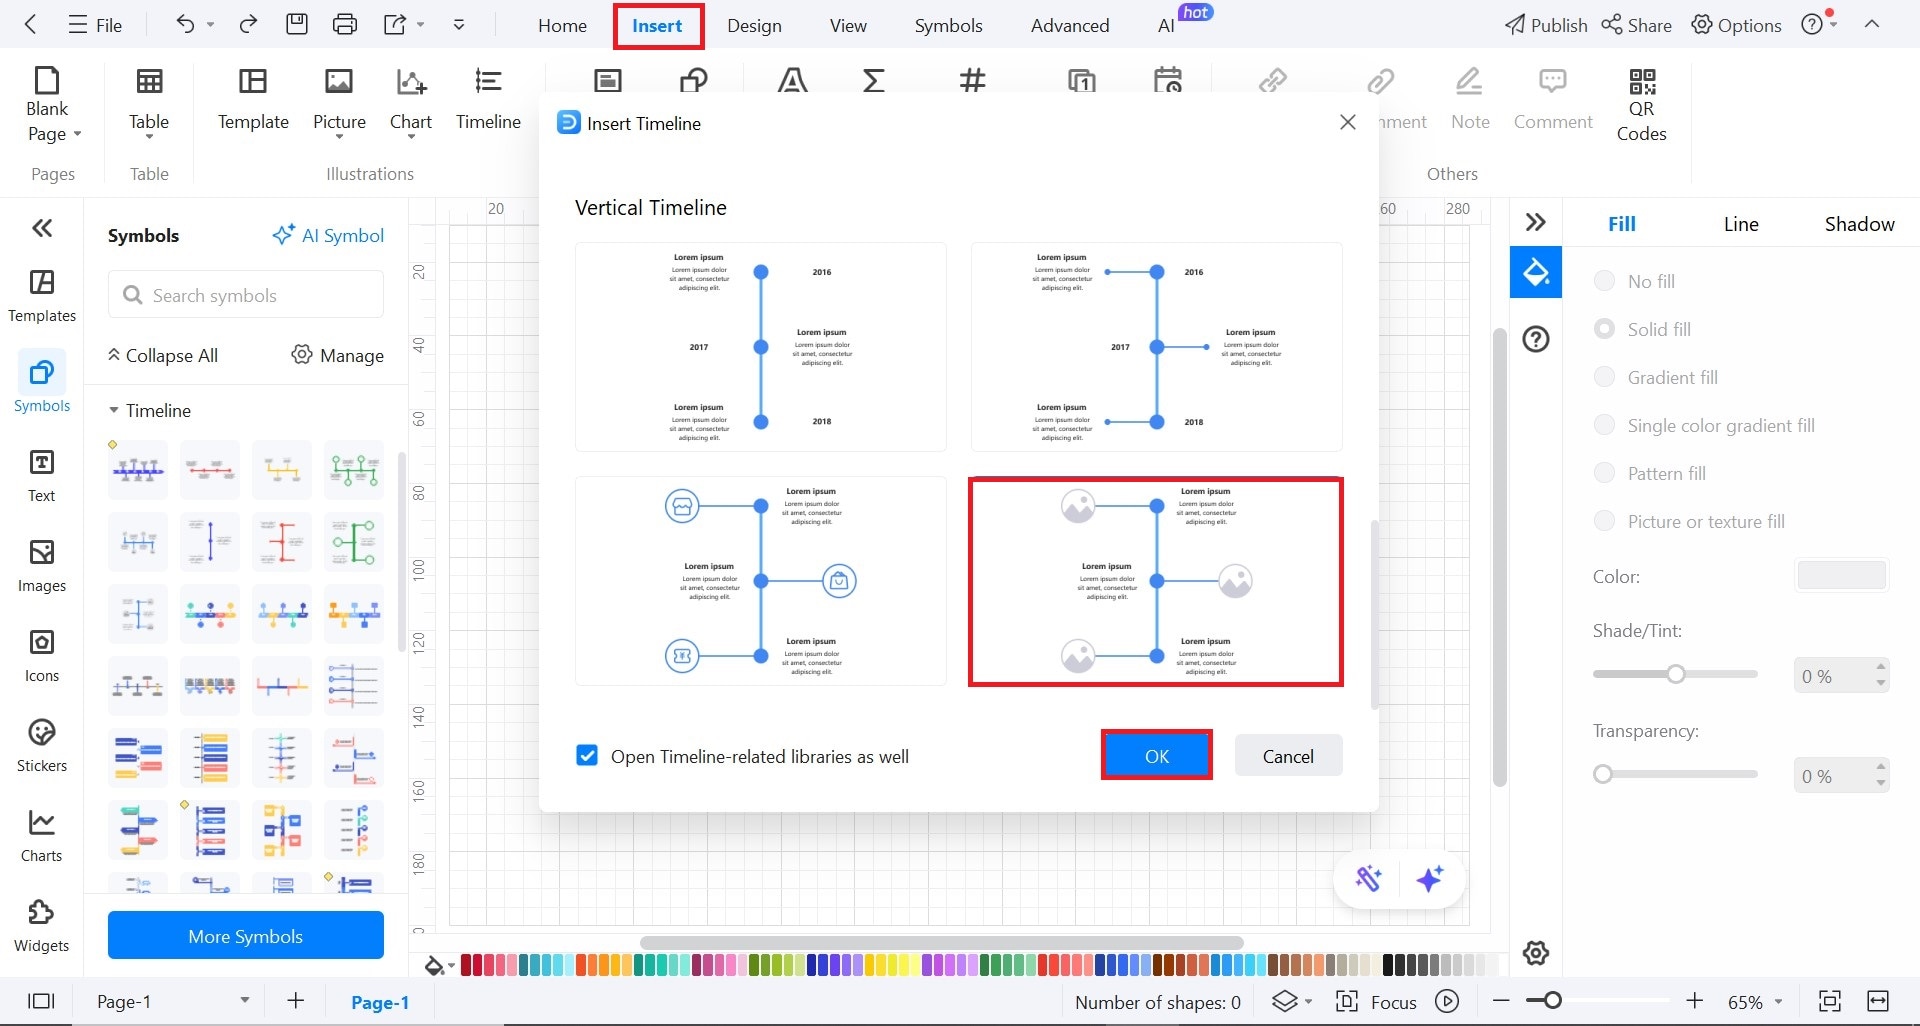The image size is (1920, 1026).
Task: Open the Home tab
Action: (562, 25)
